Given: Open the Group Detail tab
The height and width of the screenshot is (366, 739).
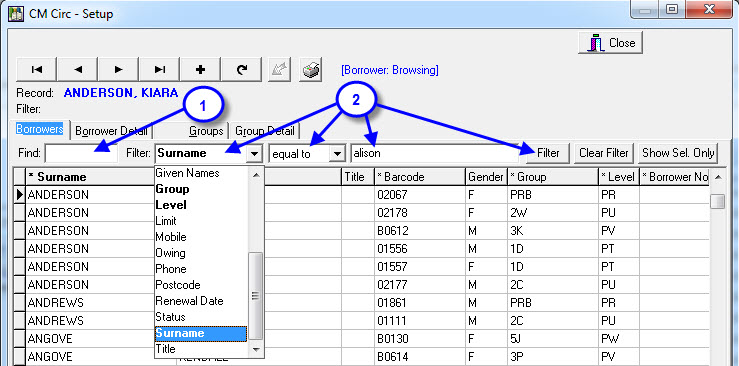Looking at the screenshot, I should [264, 130].
